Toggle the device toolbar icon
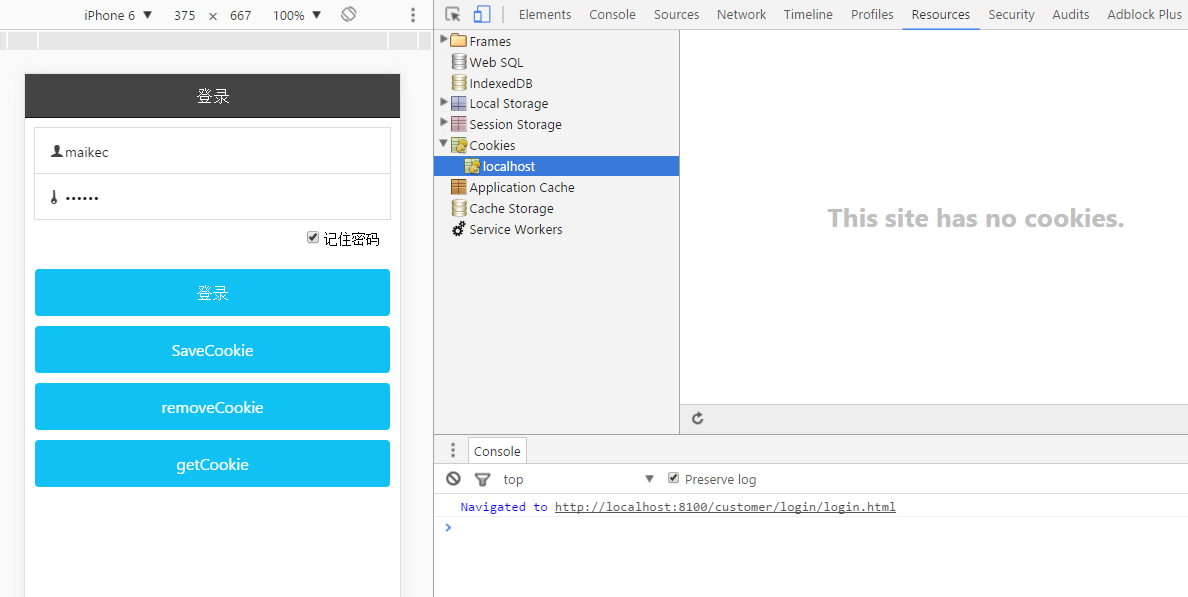1188x597 pixels. 482,14
